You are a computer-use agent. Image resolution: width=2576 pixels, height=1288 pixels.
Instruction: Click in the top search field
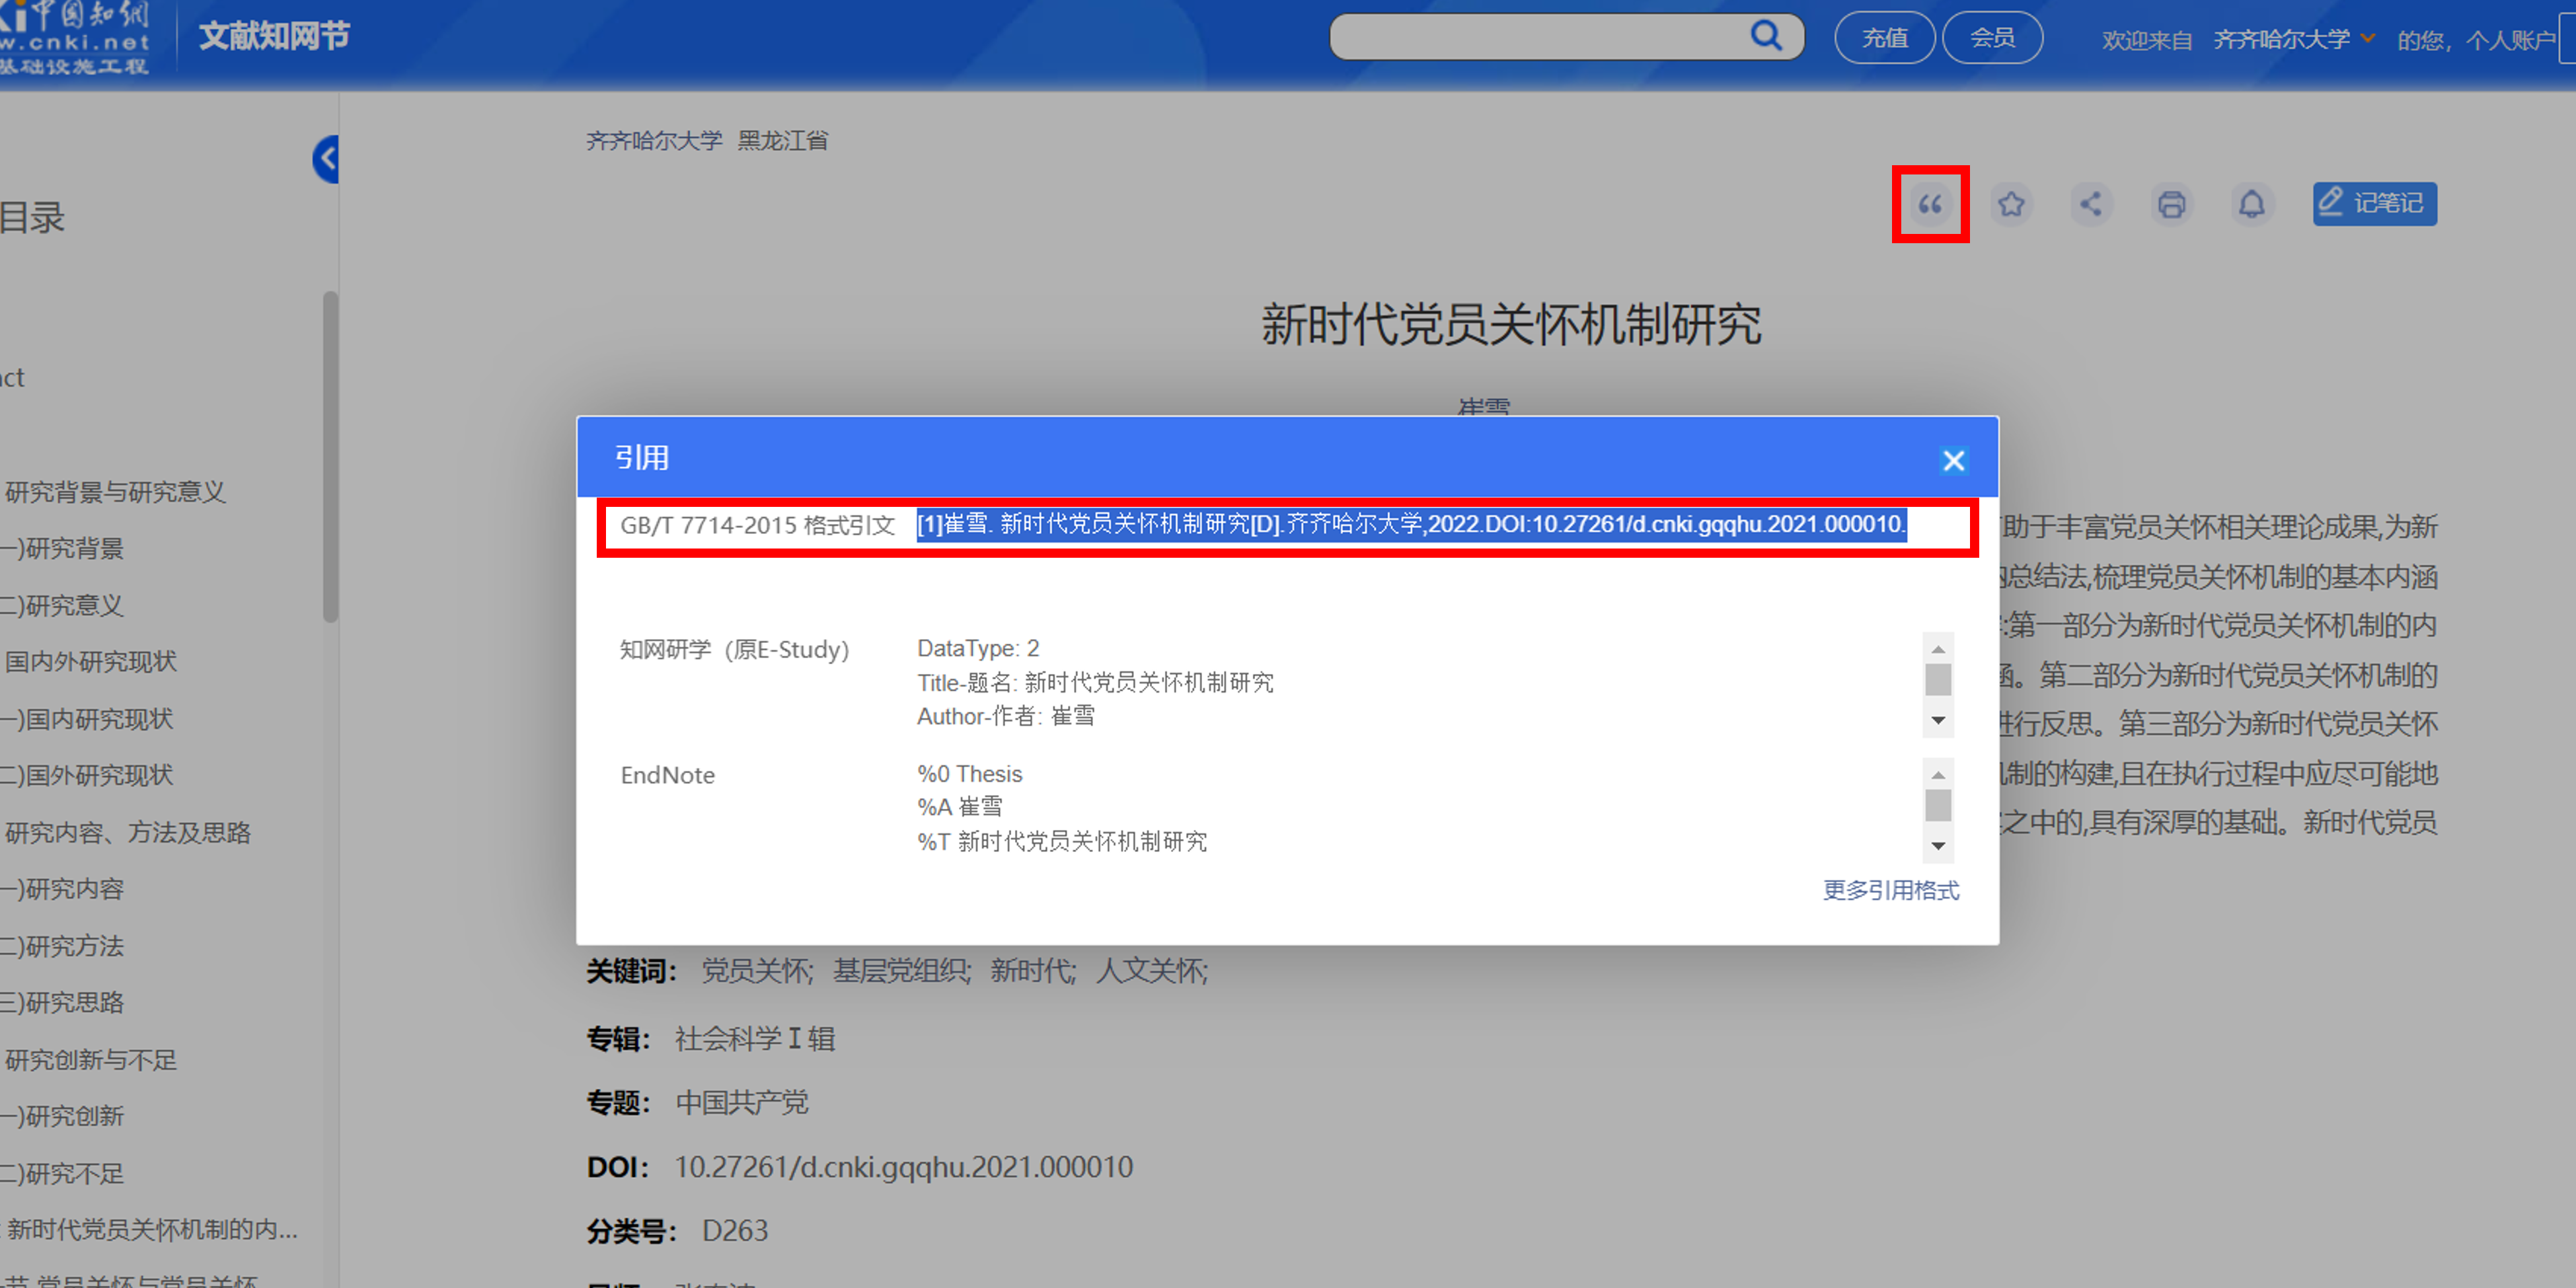click(x=1540, y=38)
